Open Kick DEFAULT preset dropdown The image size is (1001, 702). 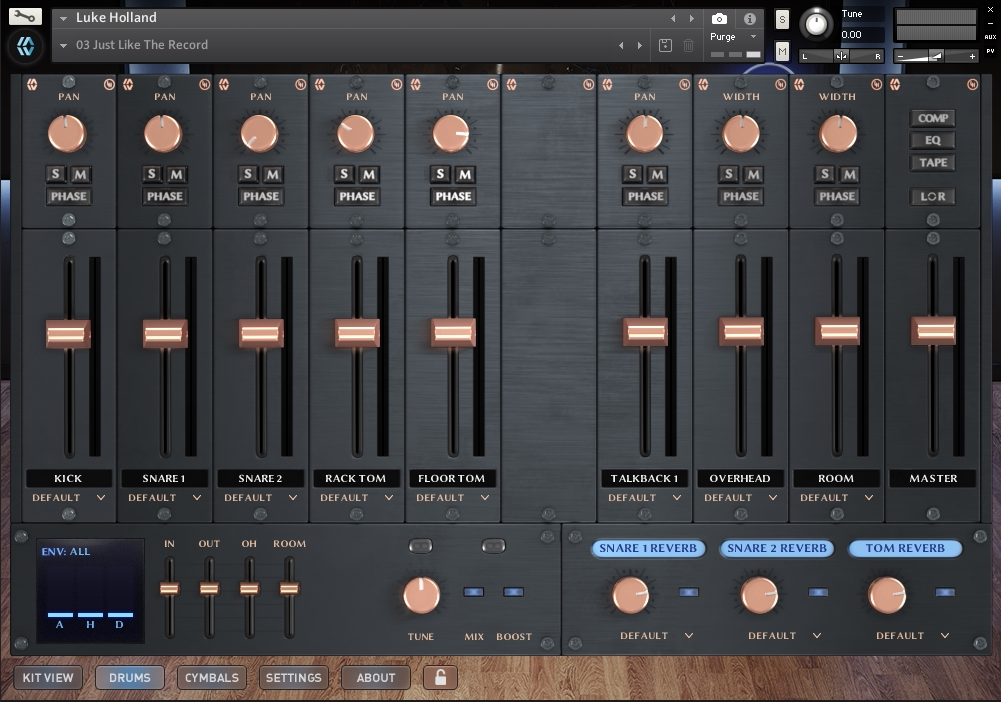(68, 497)
